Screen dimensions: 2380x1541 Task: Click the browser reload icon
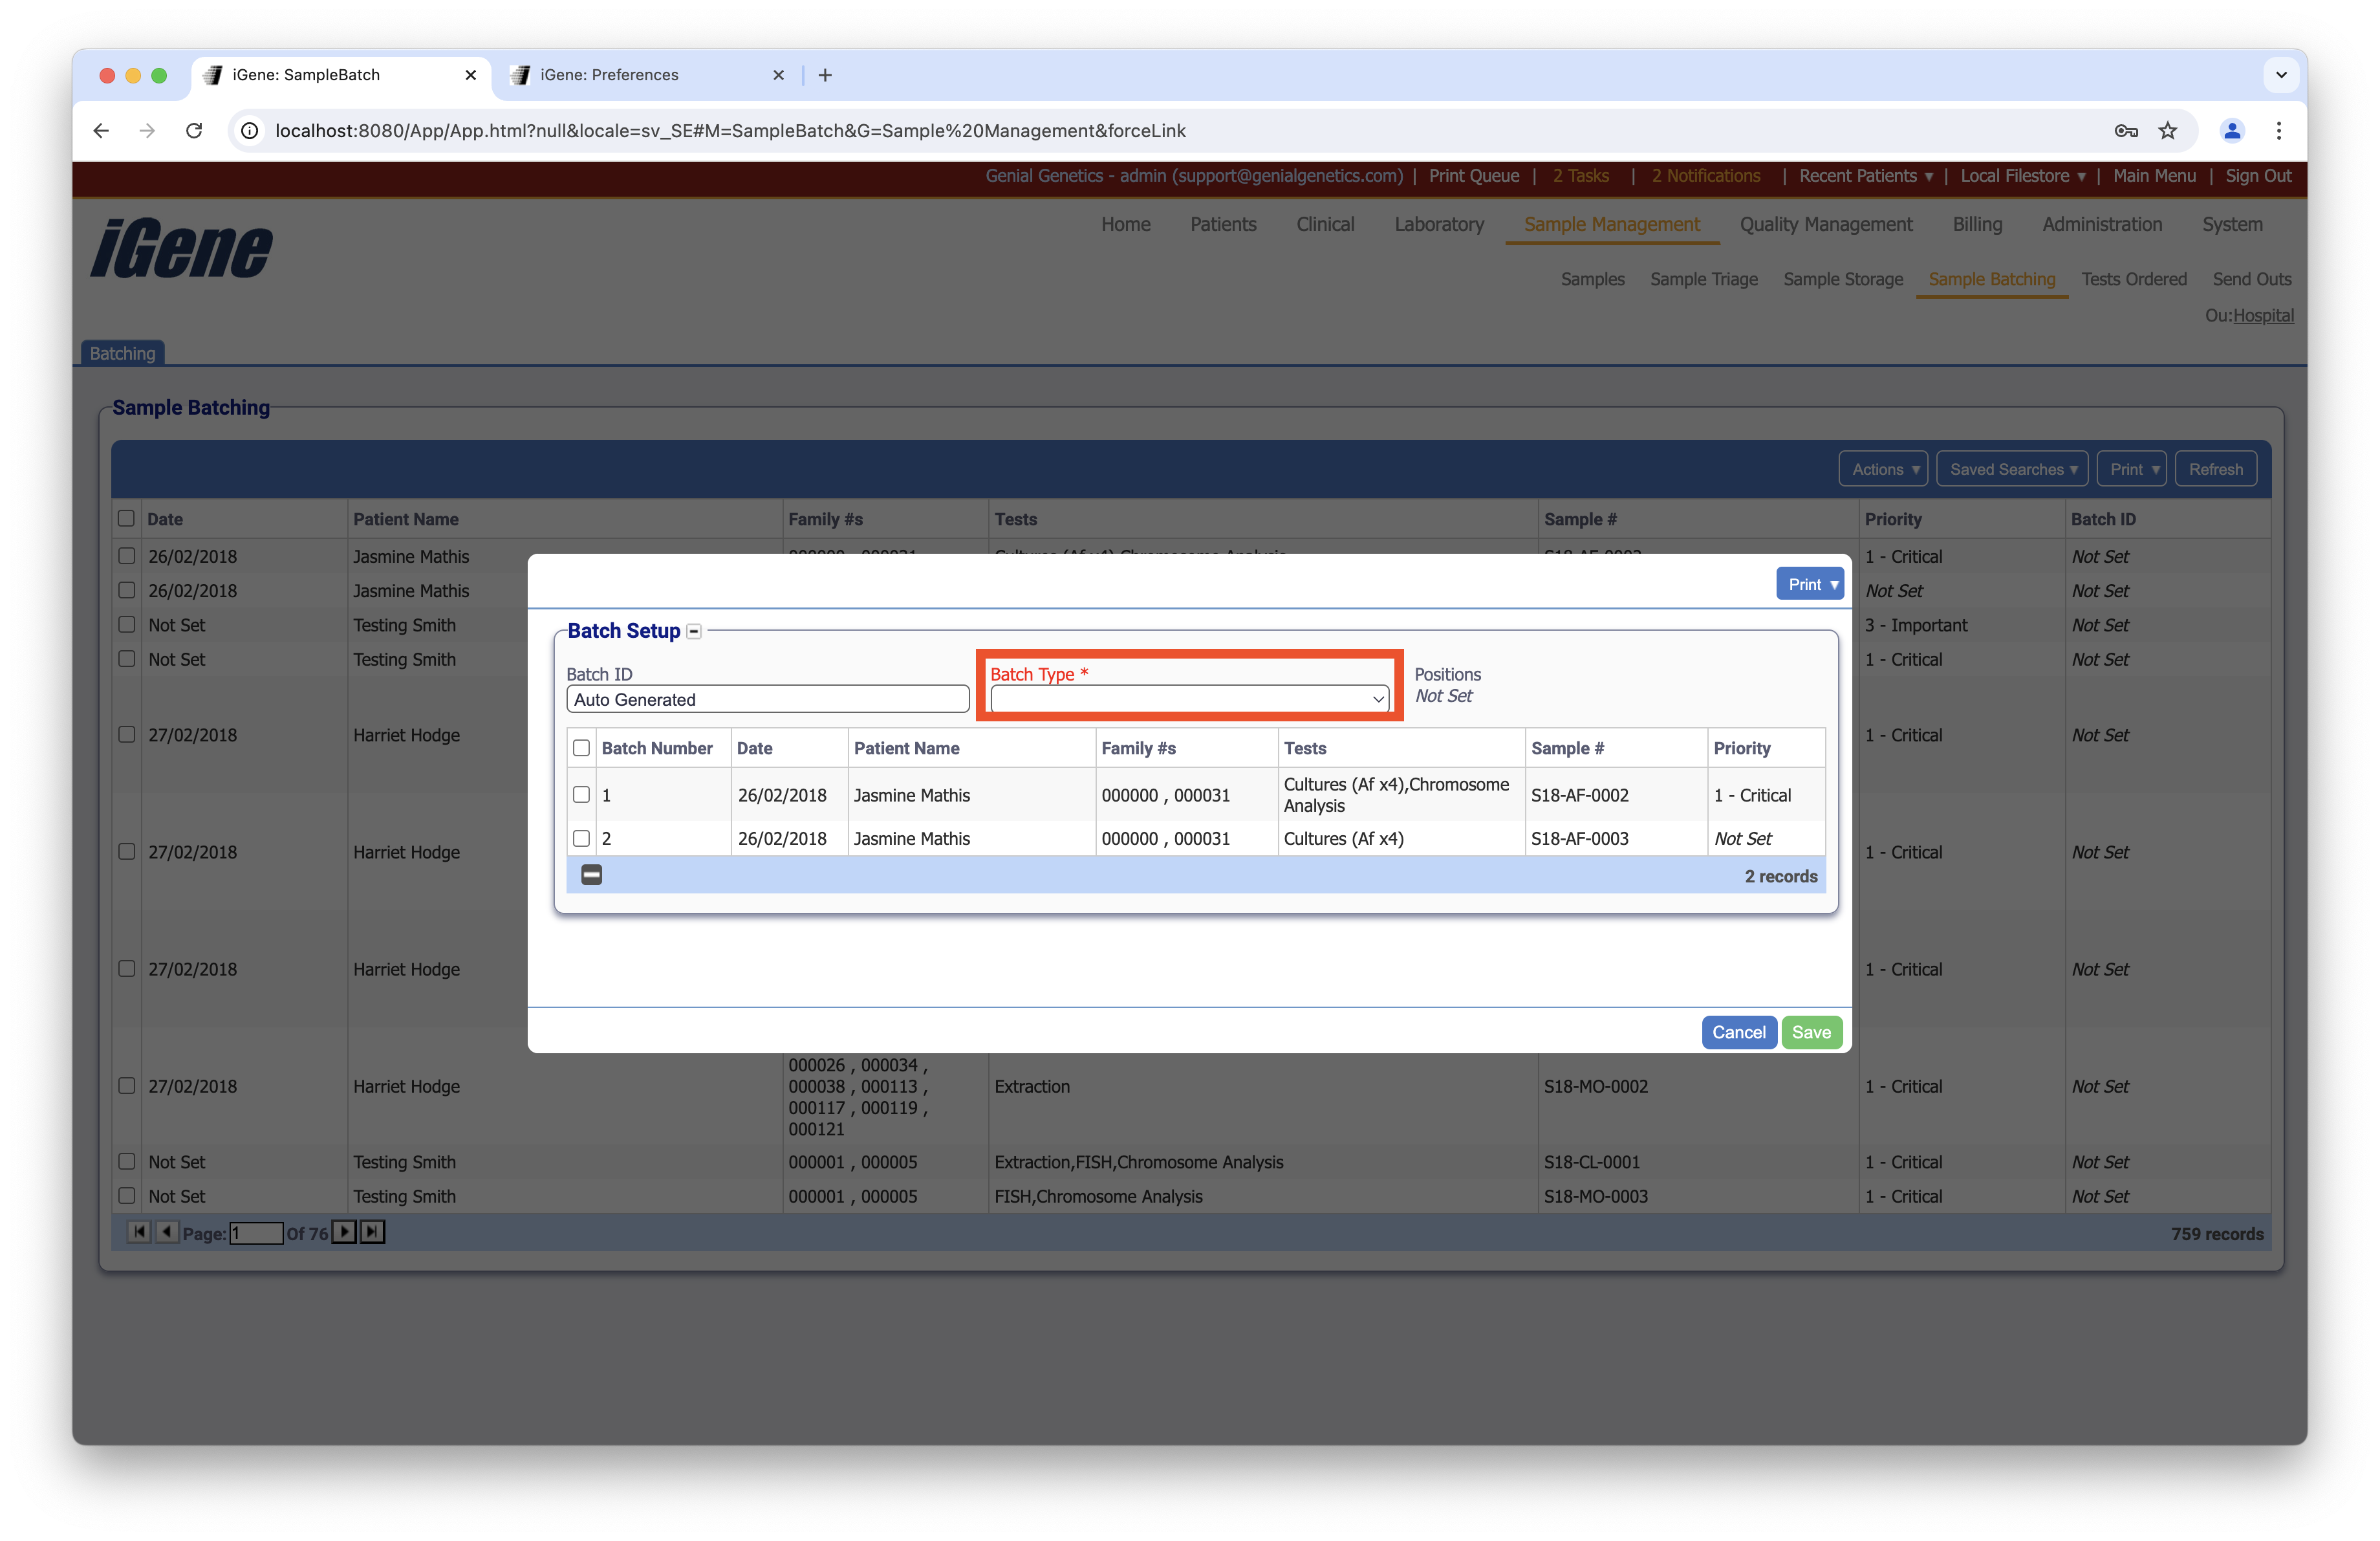pyautogui.click(x=194, y=131)
